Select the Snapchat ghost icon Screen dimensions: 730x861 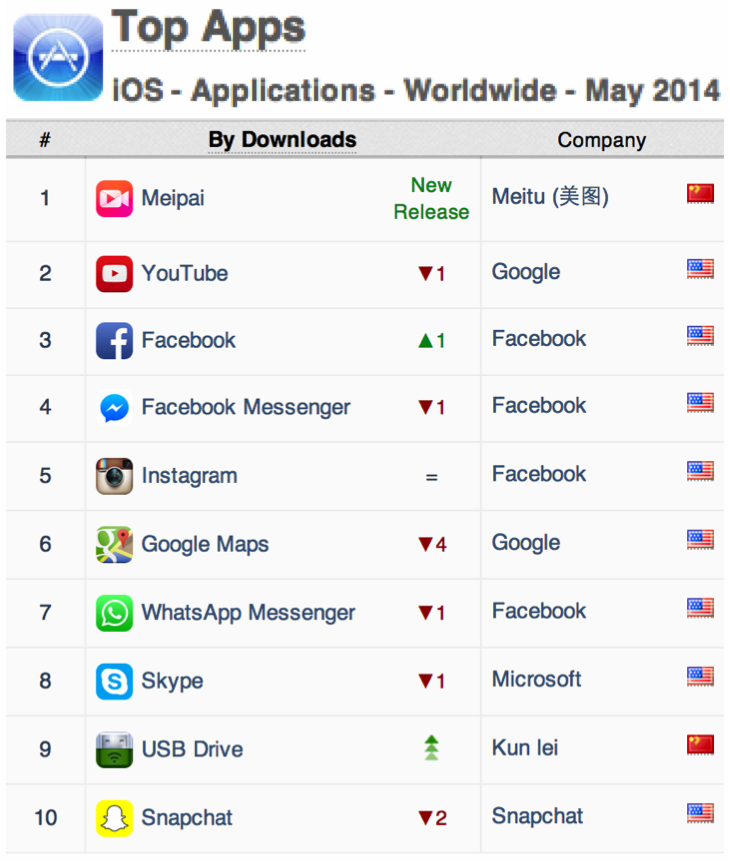point(114,818)
